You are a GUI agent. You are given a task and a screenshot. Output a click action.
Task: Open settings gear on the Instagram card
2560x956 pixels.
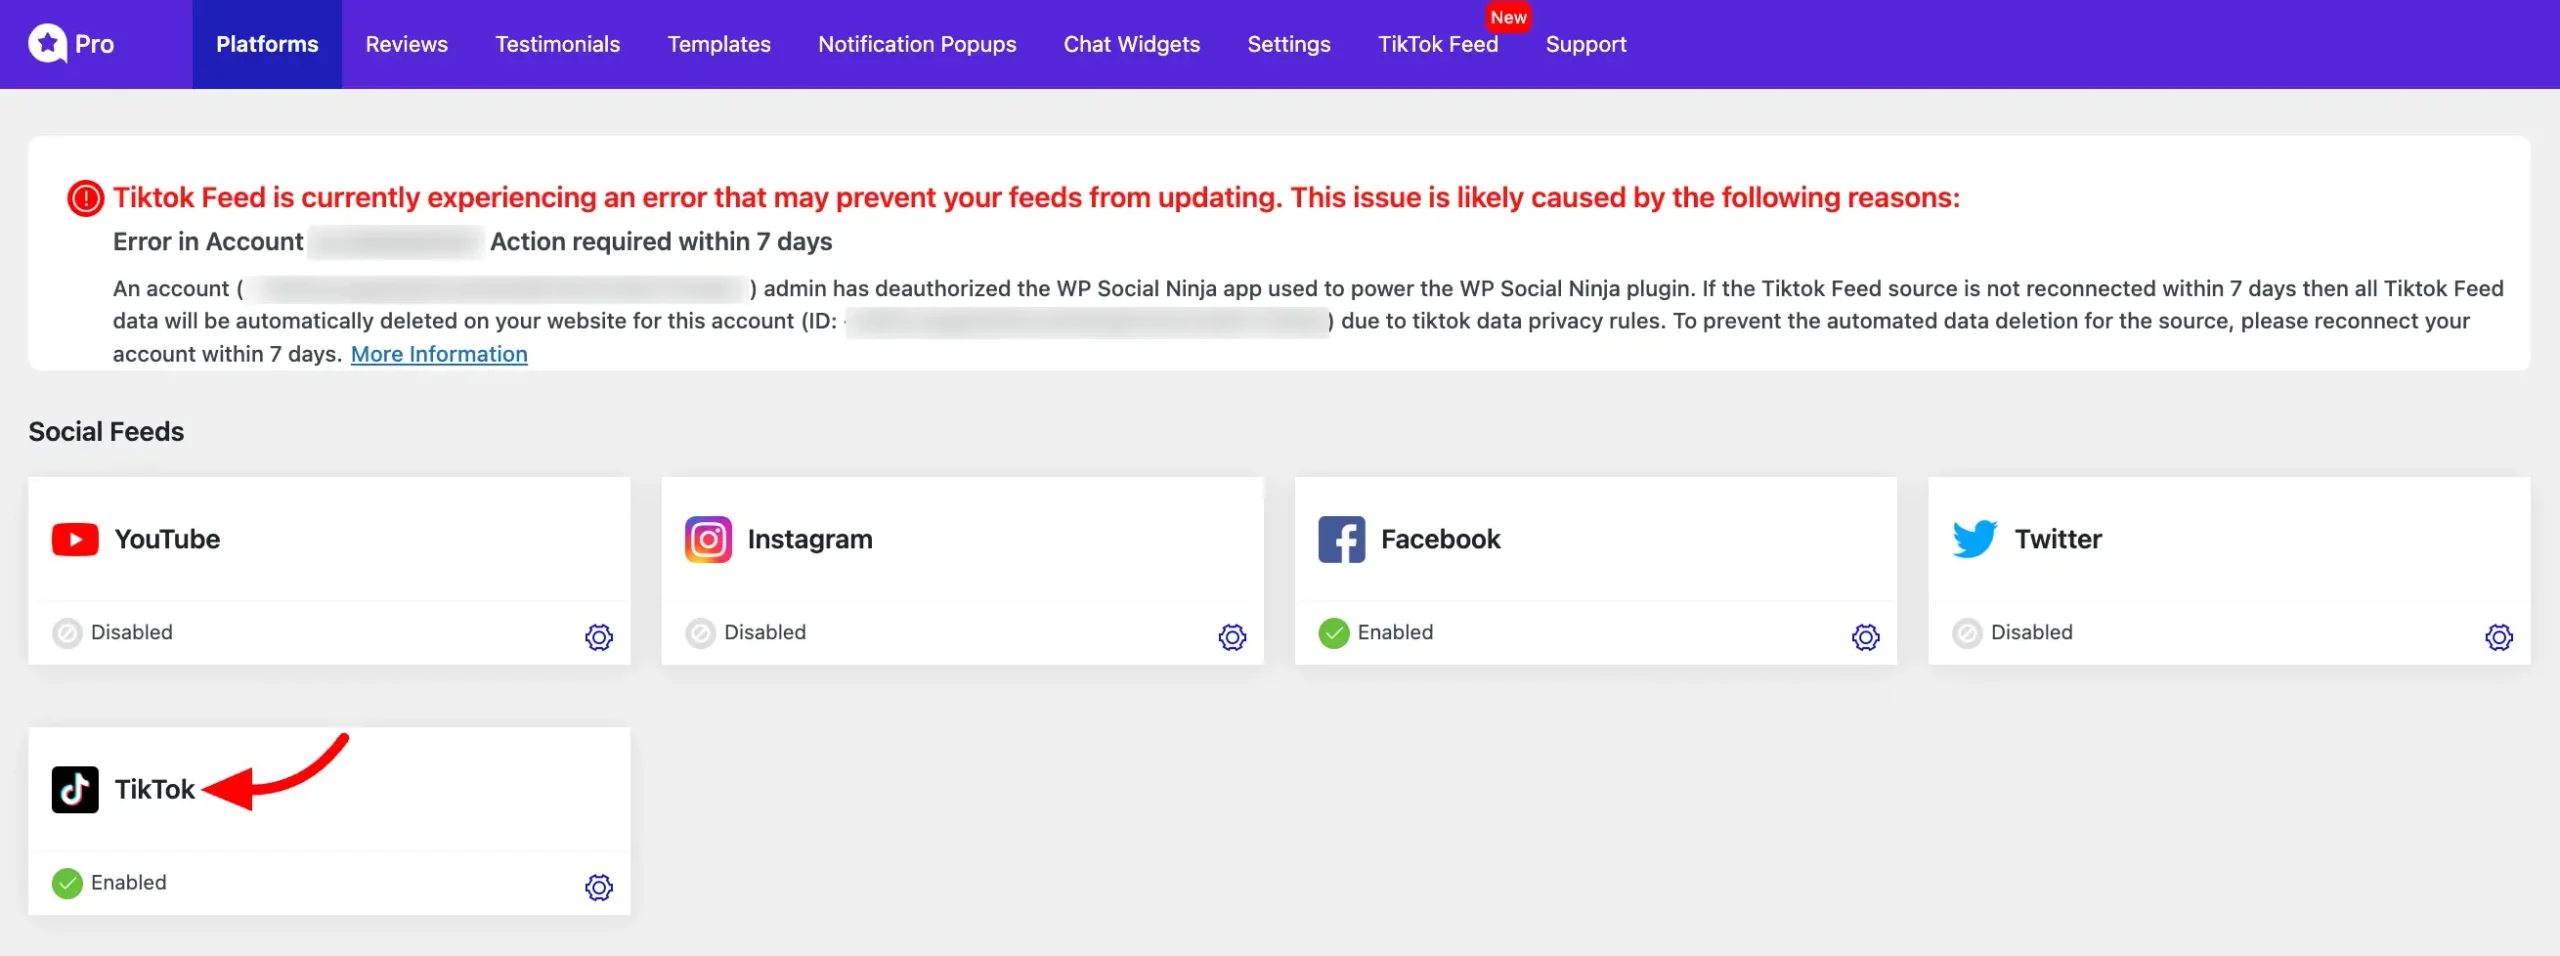(1232, 637)
